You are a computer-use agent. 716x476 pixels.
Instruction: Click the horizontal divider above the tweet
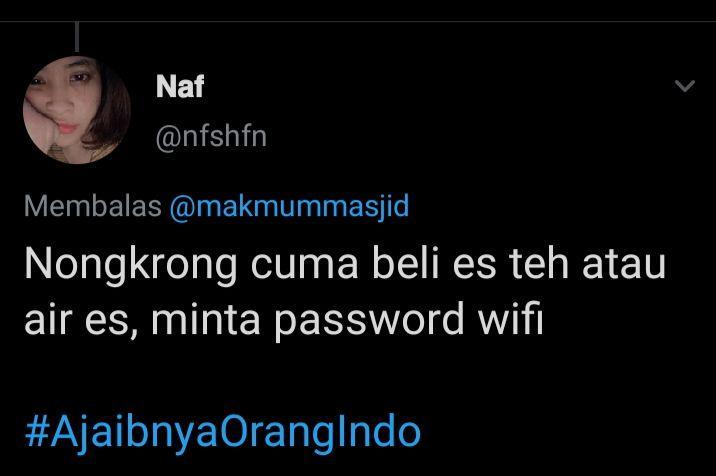358,21
